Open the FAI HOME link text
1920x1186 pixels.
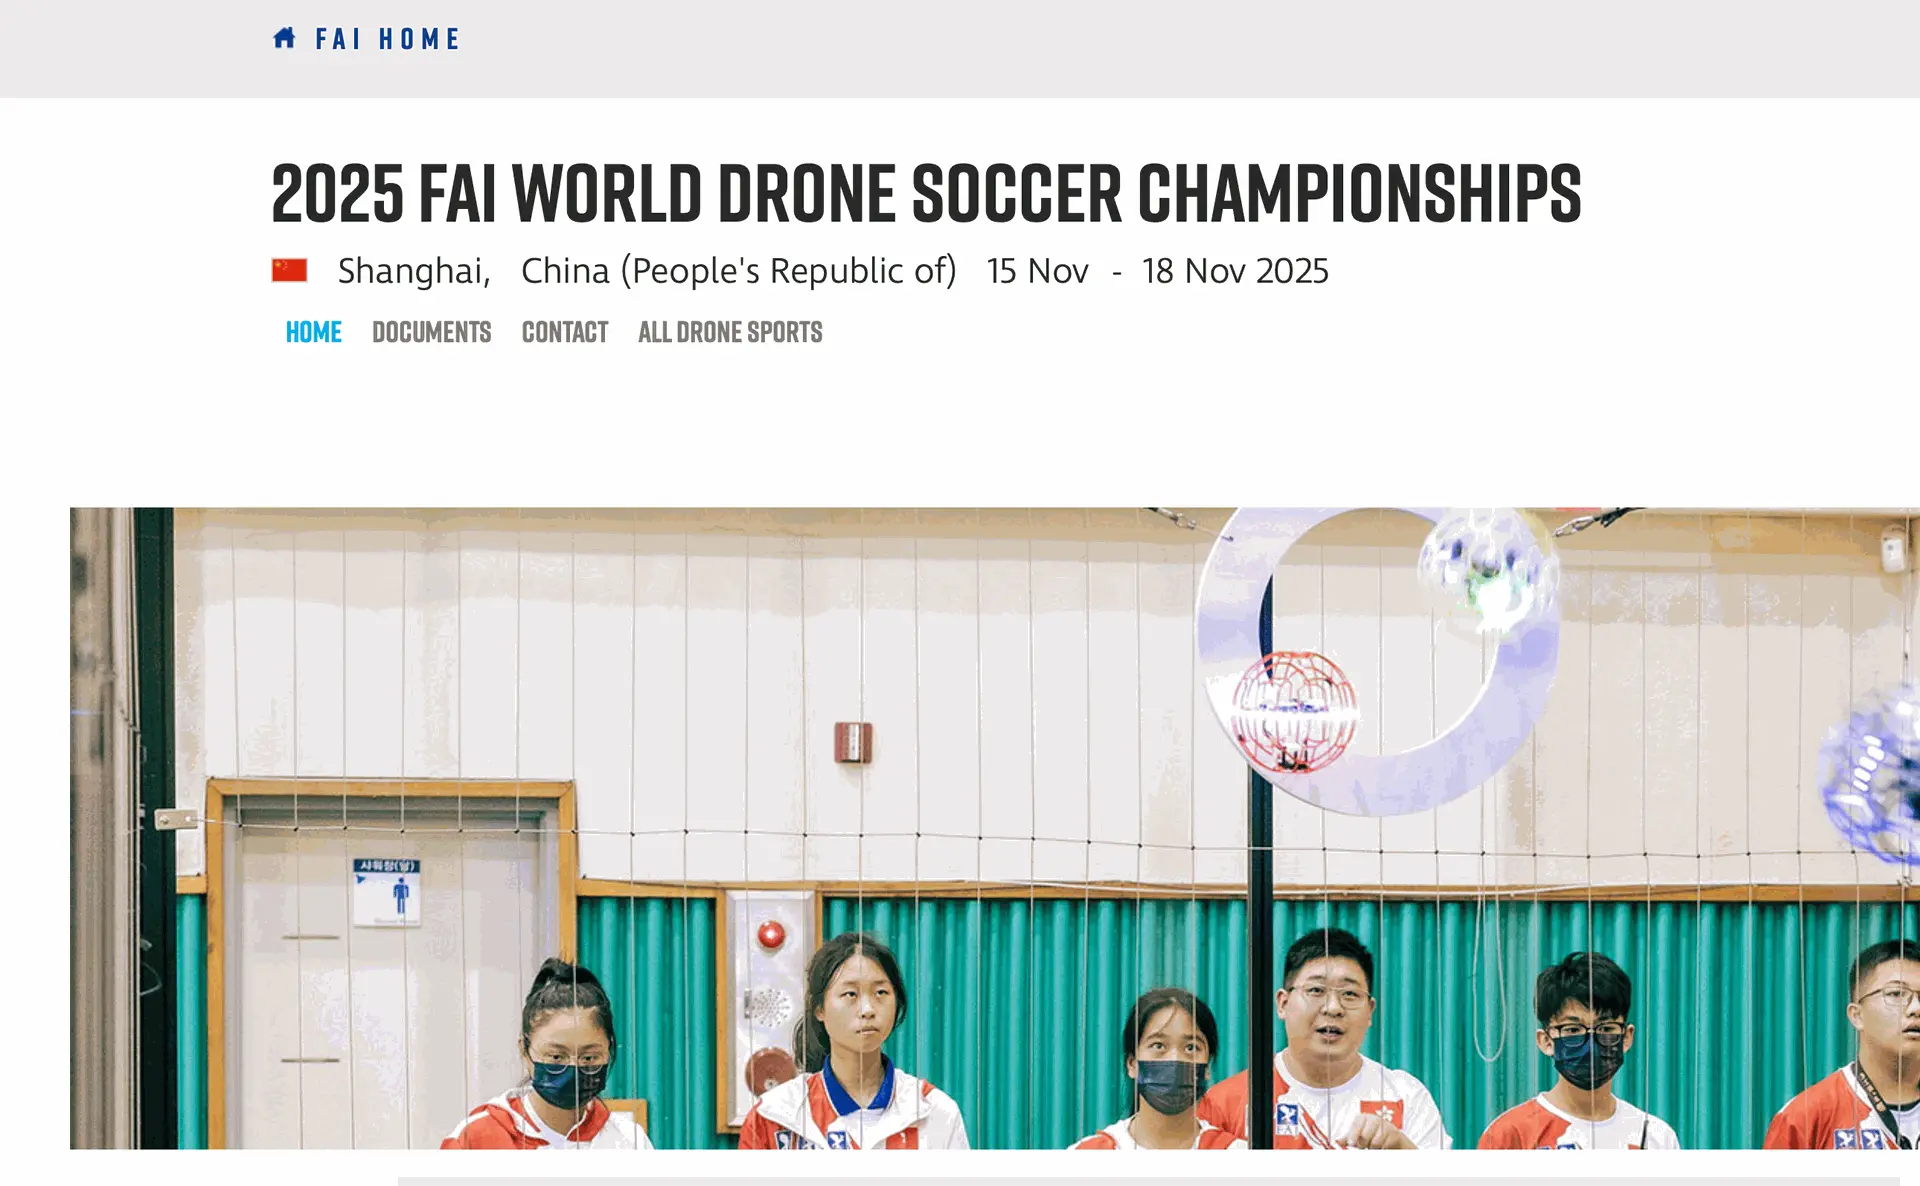point(387,39)
